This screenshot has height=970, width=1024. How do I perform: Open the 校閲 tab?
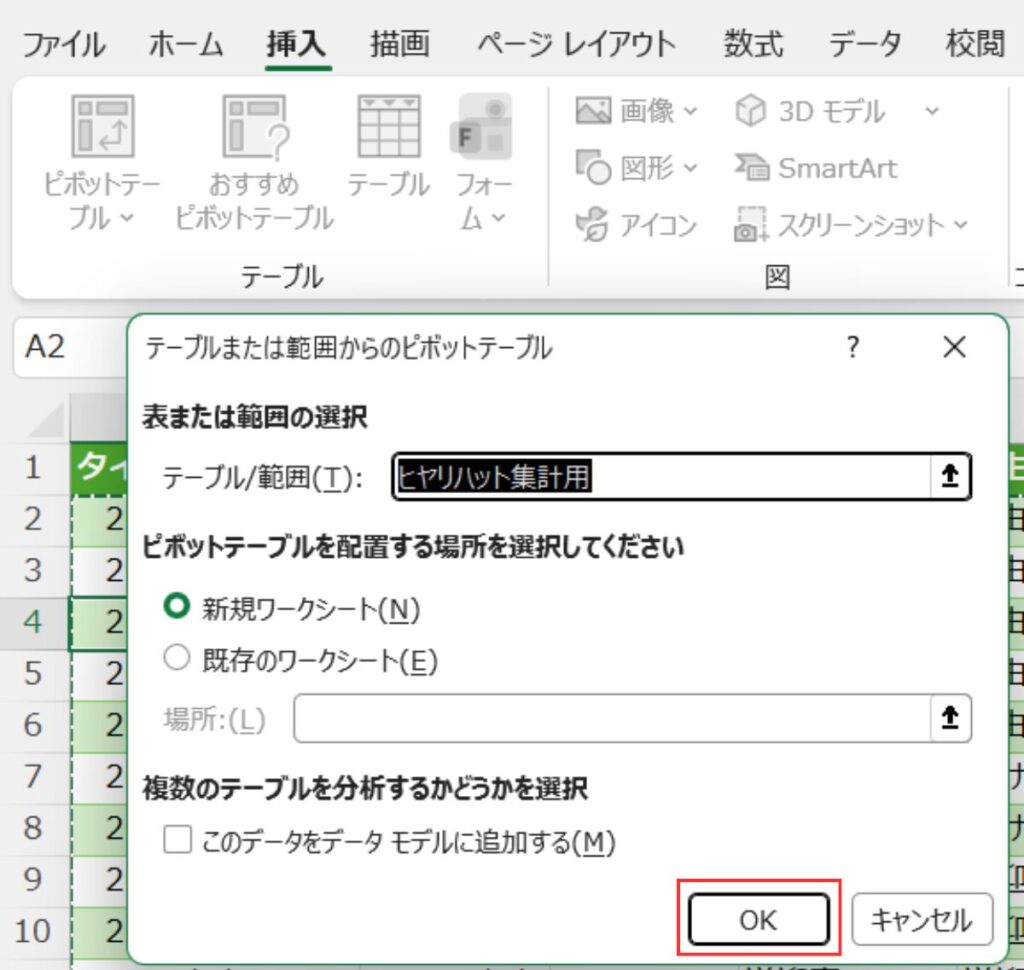(975, 44)
